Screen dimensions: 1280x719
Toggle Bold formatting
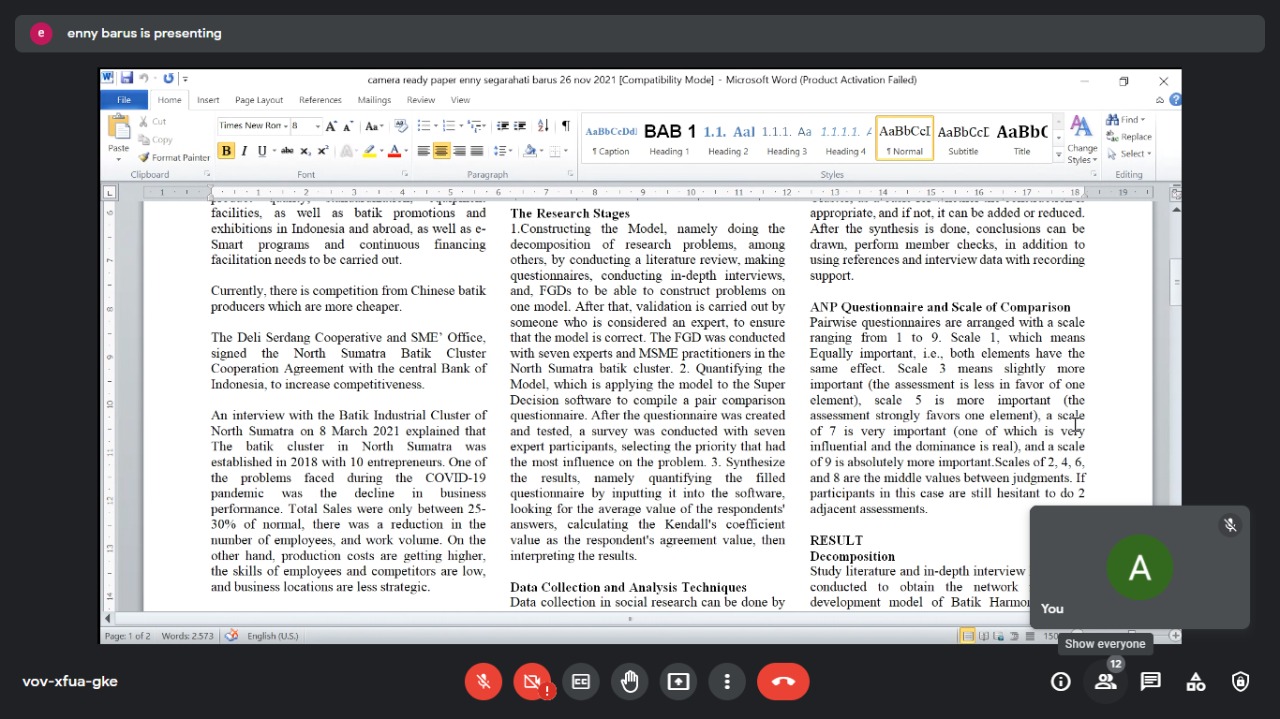226,151
